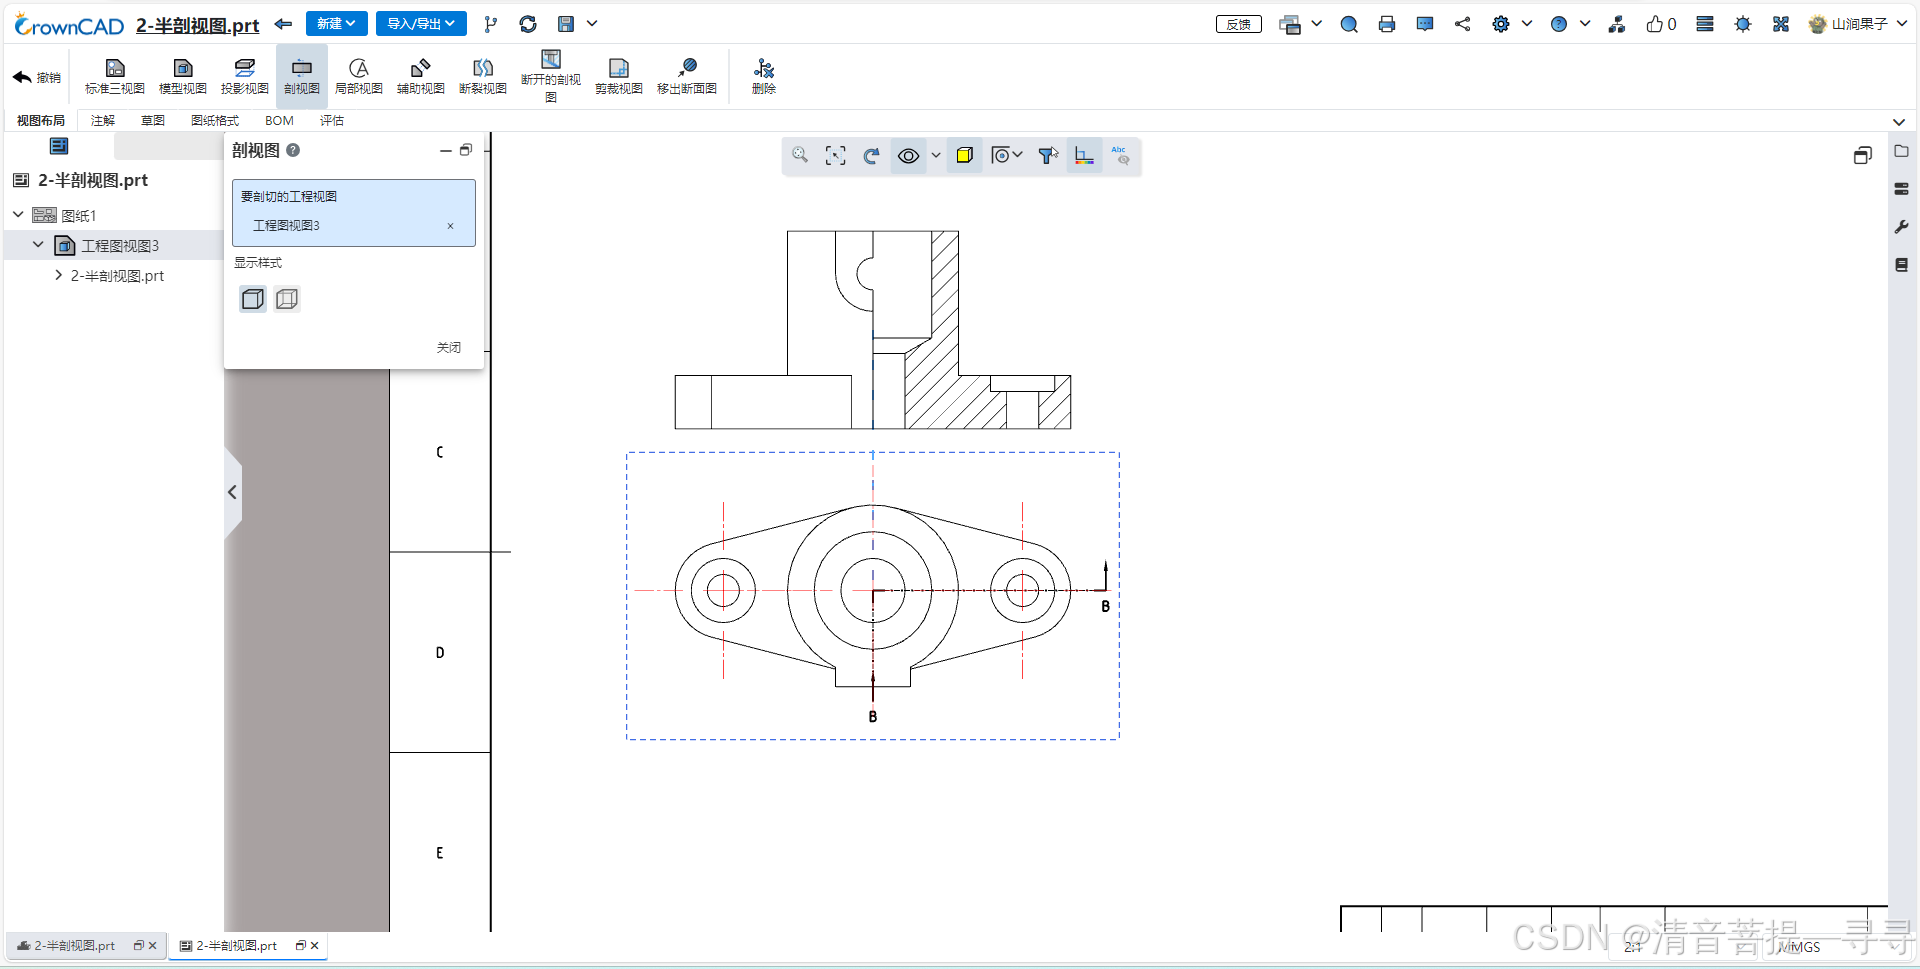Image resolution: width=1920 pixels, height=969 pixels.
Task: Open the 新建 dropdown
Action: [x=336, y=24]
